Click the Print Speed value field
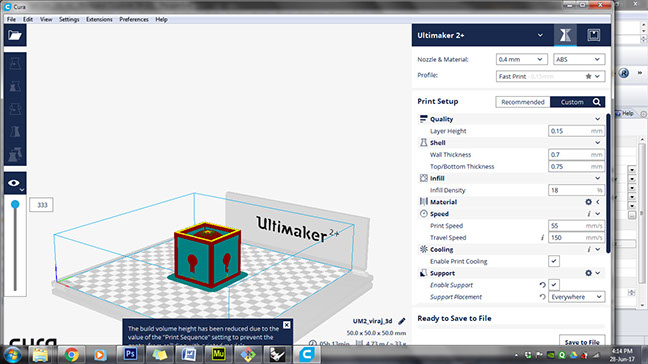Screen dimensions: 648x364 576,226
